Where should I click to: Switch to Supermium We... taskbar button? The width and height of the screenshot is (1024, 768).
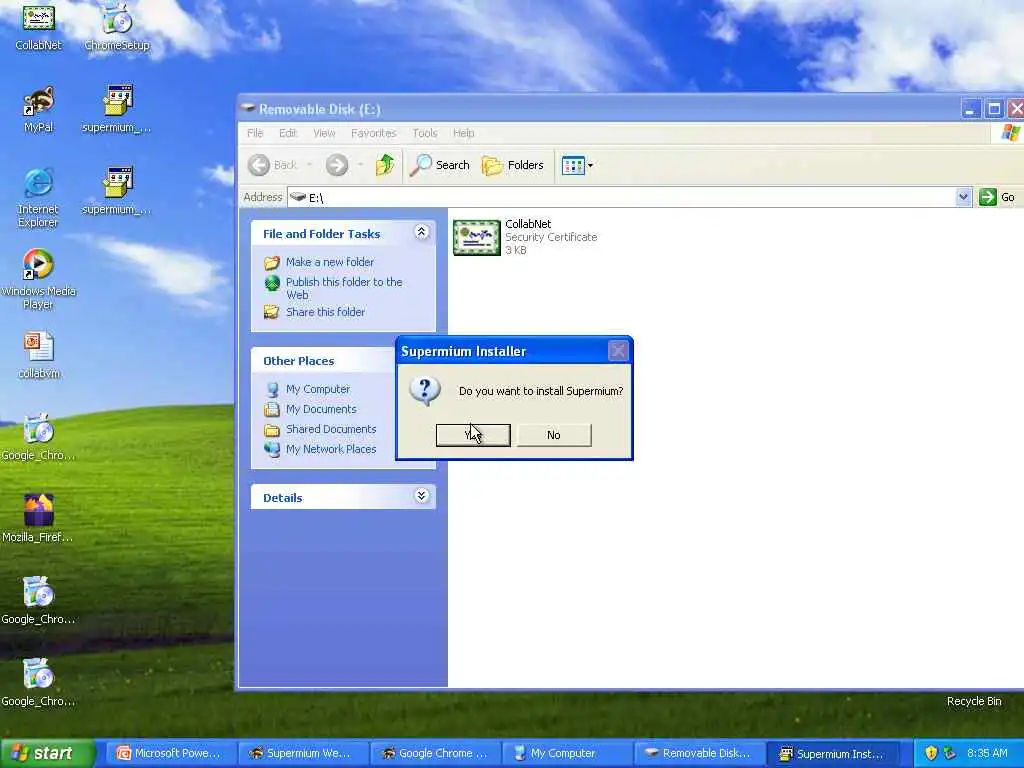pyautogui.click(x=302, y=754)
